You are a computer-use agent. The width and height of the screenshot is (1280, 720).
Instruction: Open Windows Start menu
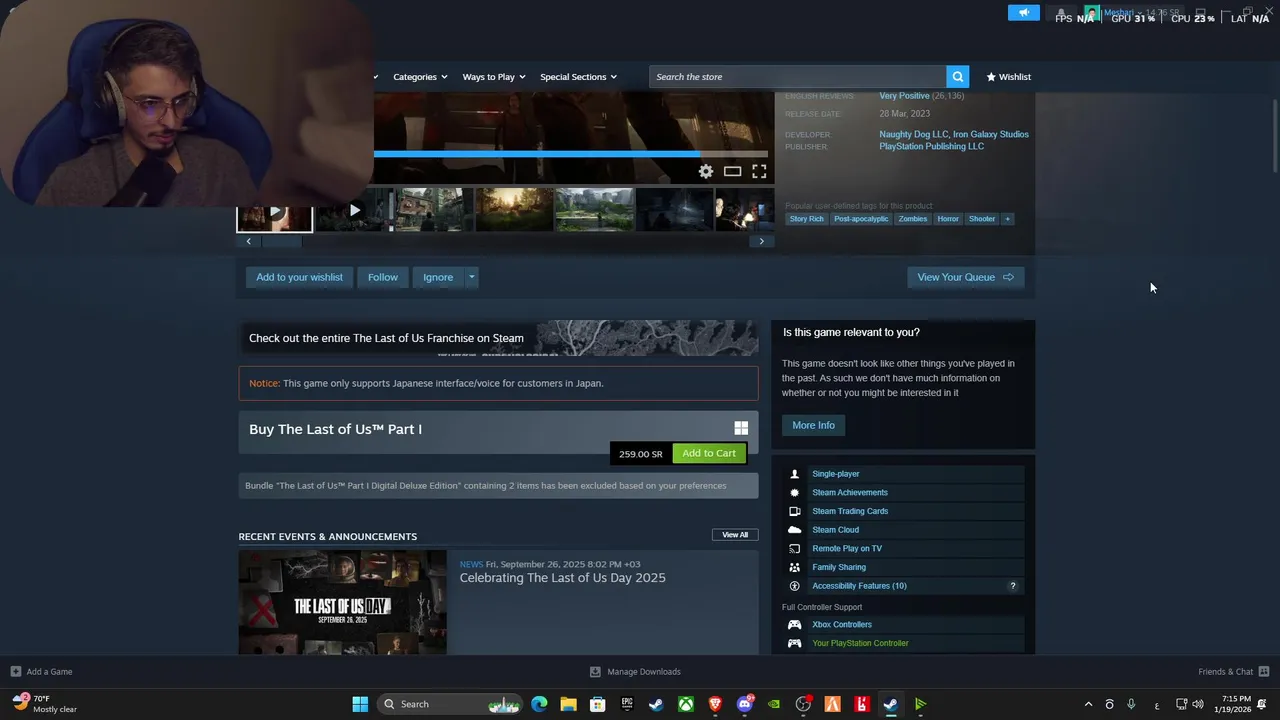(360, 704)
